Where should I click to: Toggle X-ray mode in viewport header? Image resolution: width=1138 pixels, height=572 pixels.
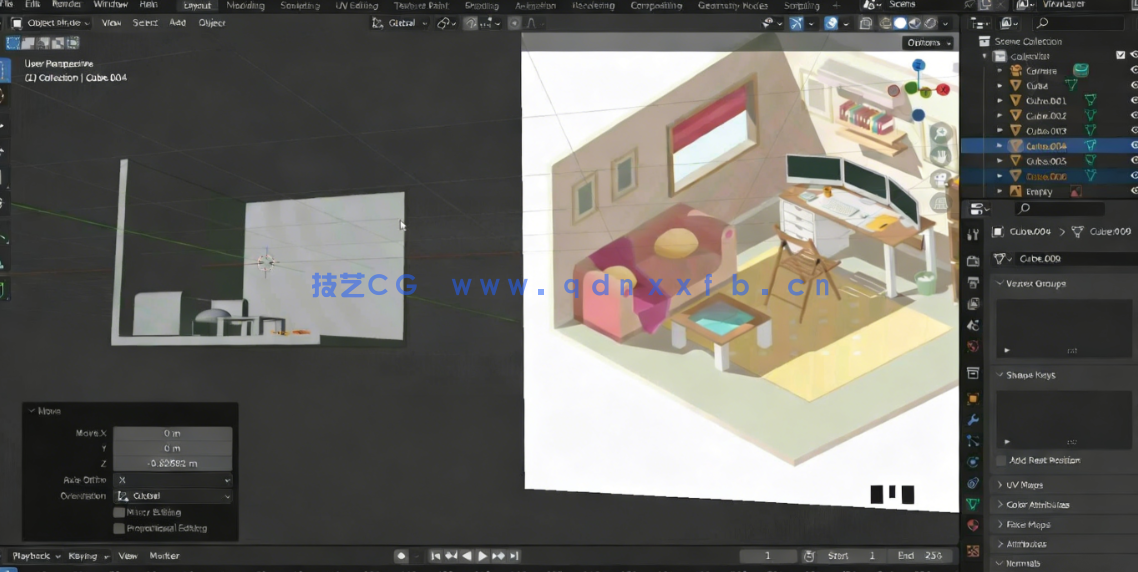tap(865, 23)
